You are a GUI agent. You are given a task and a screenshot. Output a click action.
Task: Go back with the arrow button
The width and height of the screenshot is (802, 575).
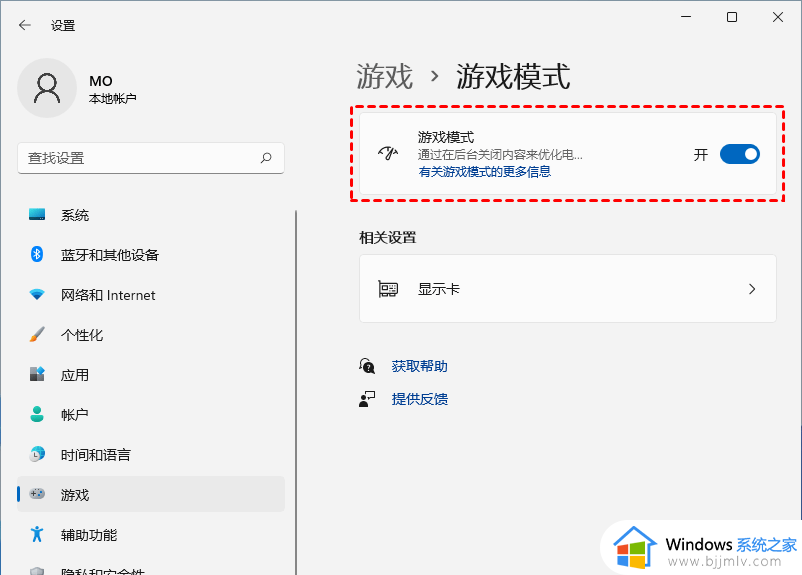click(25, 25)
